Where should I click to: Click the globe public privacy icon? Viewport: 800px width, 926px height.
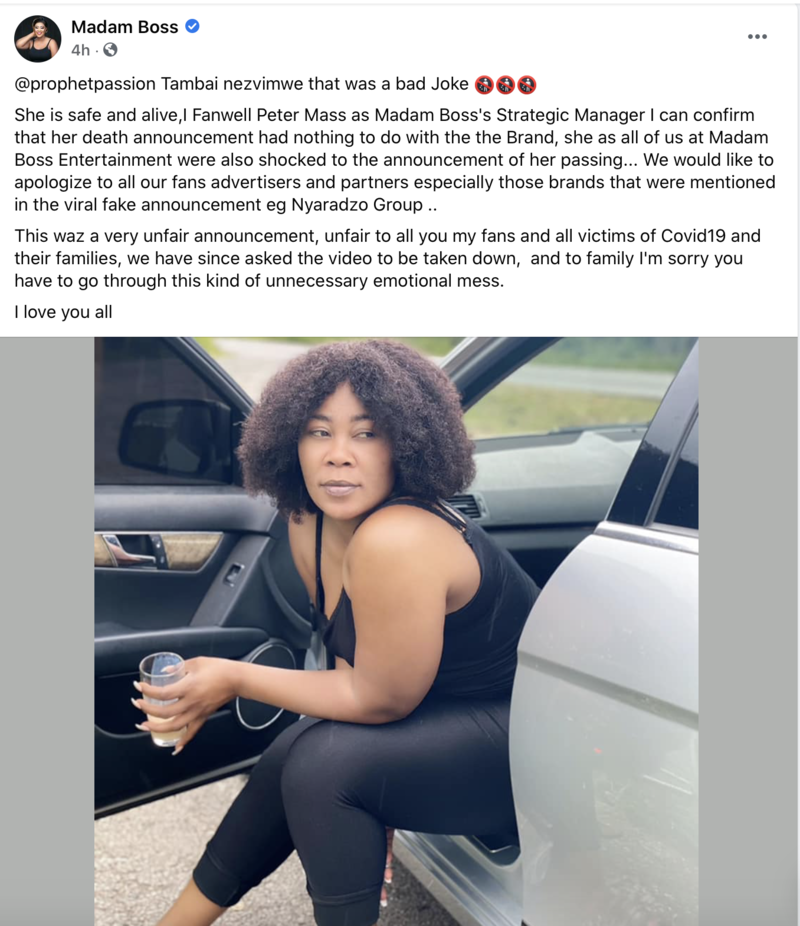[110, 50]
